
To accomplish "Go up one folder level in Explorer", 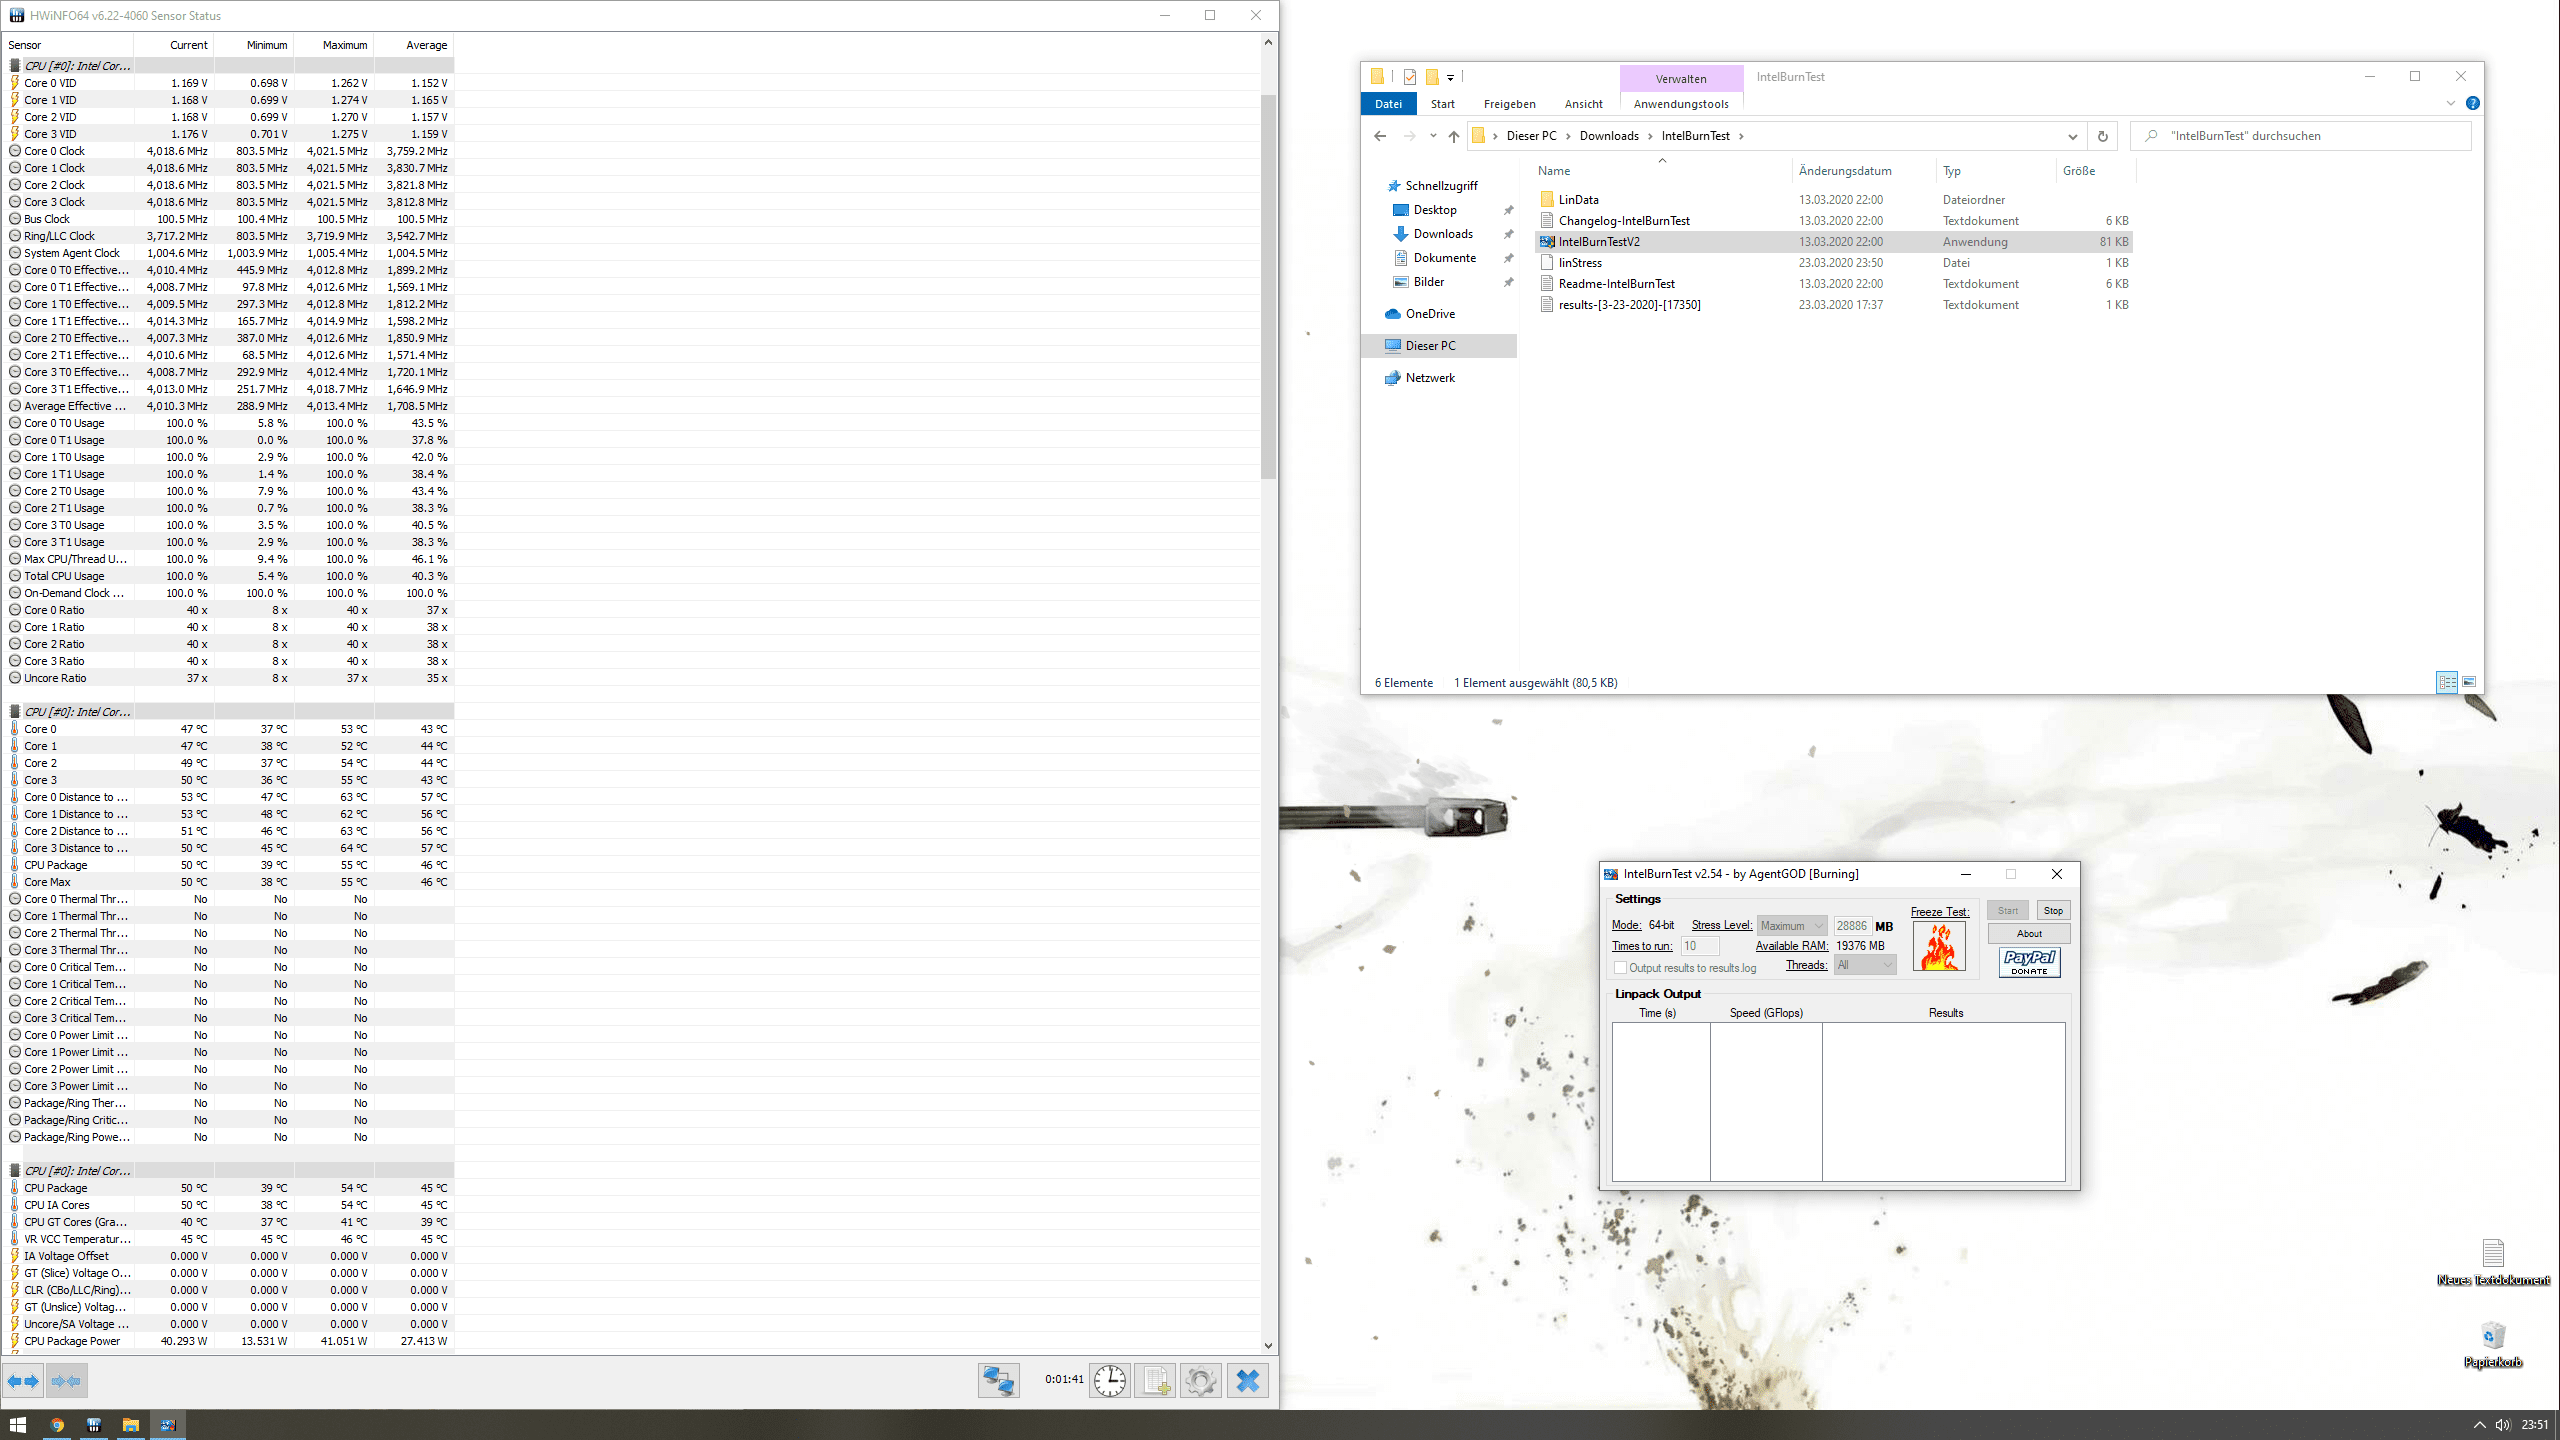I will [1454, 136].
